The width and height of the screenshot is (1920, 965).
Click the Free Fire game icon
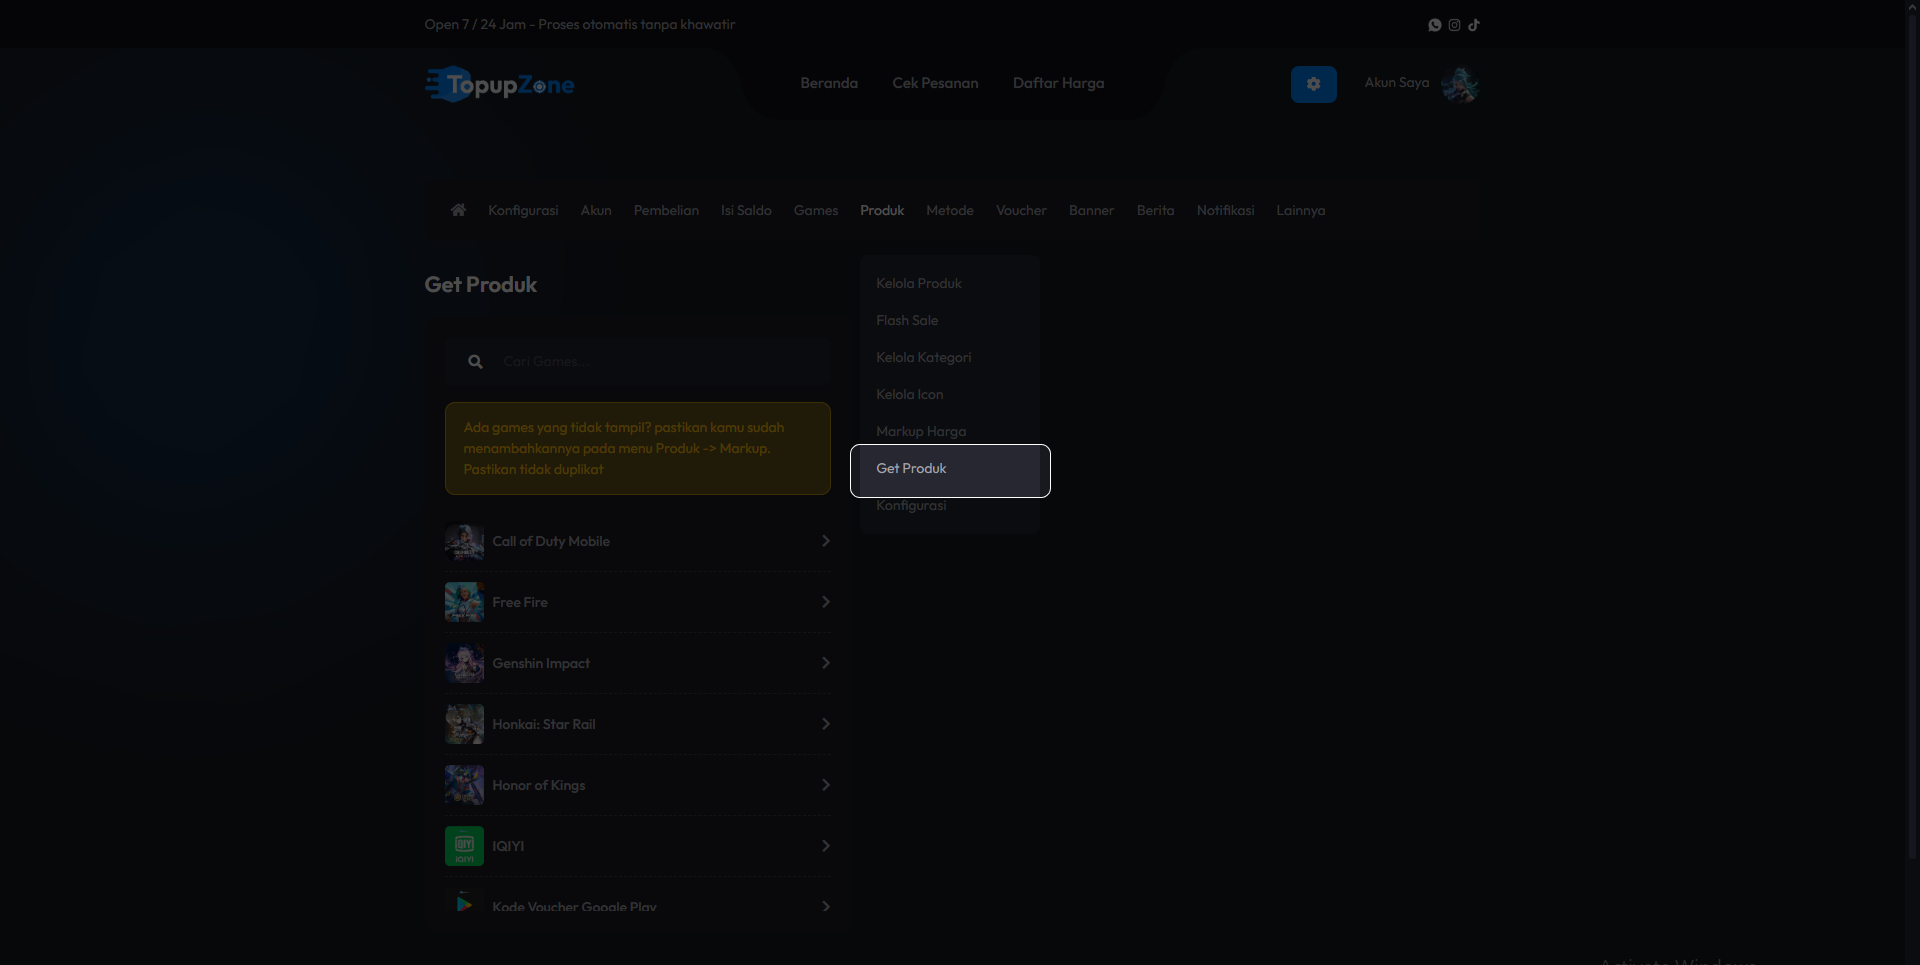point(464,602)
